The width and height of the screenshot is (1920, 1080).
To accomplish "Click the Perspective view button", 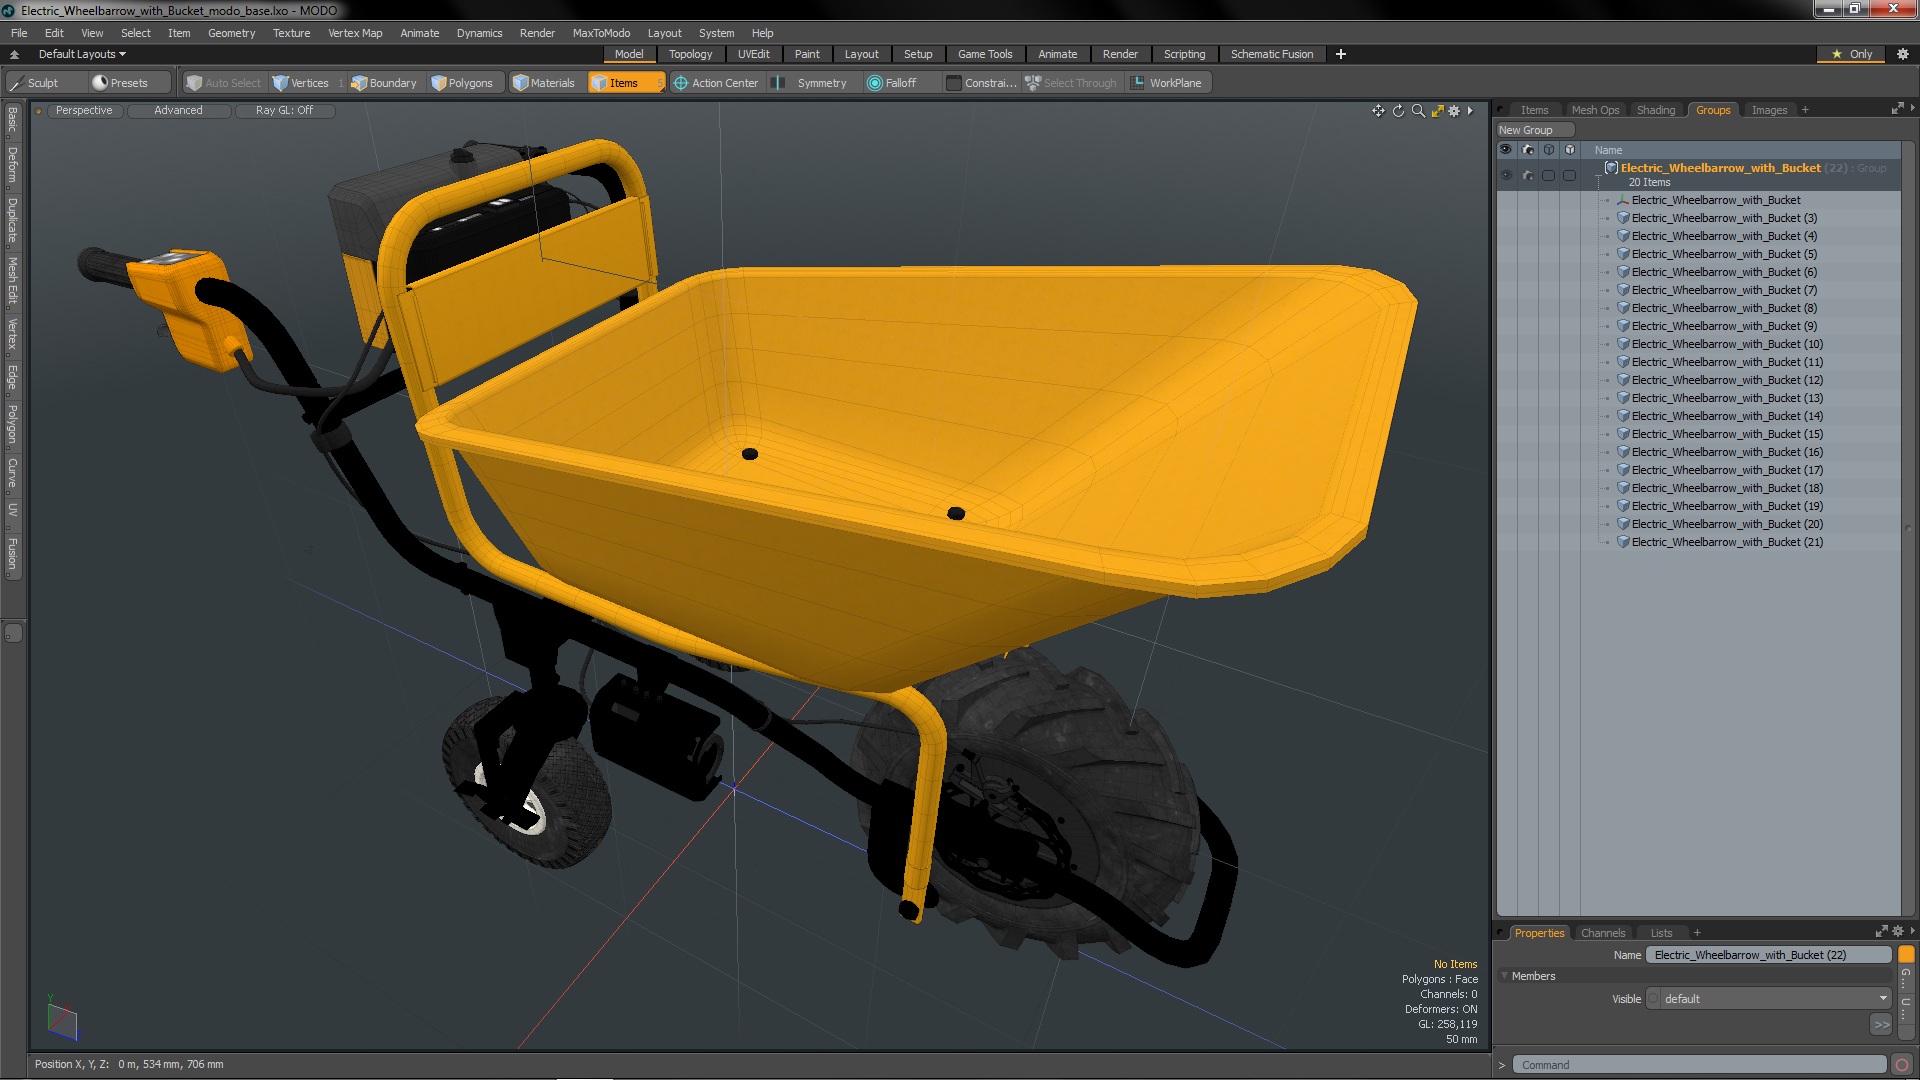I will tap(84, 111).
